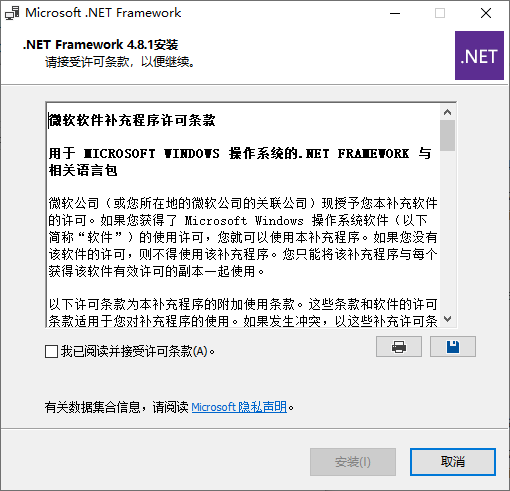
Task: Print the license terms with printer icon
Action: 399,347
